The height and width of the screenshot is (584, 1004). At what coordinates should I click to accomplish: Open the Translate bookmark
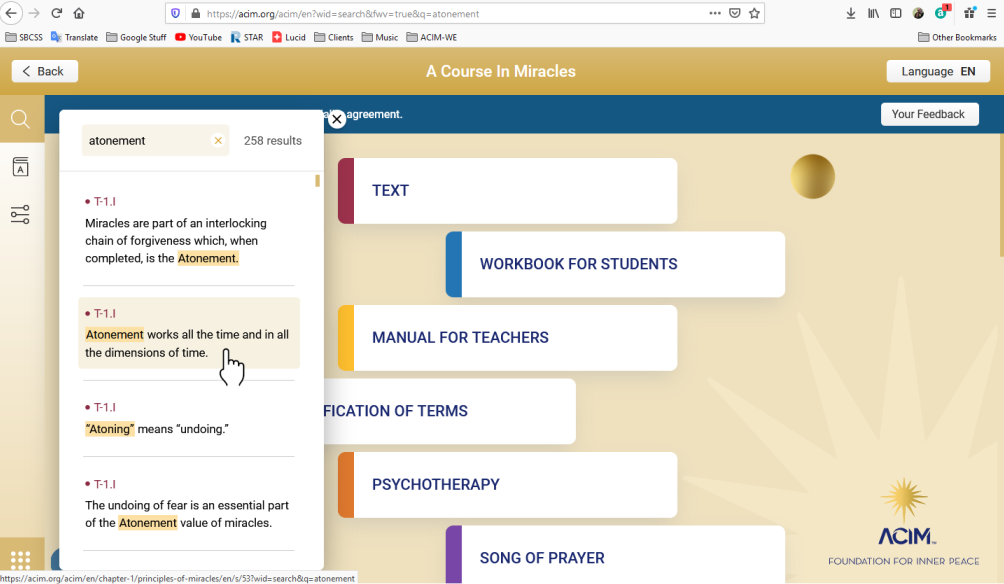pyautogui.click(x=74, y=37)
